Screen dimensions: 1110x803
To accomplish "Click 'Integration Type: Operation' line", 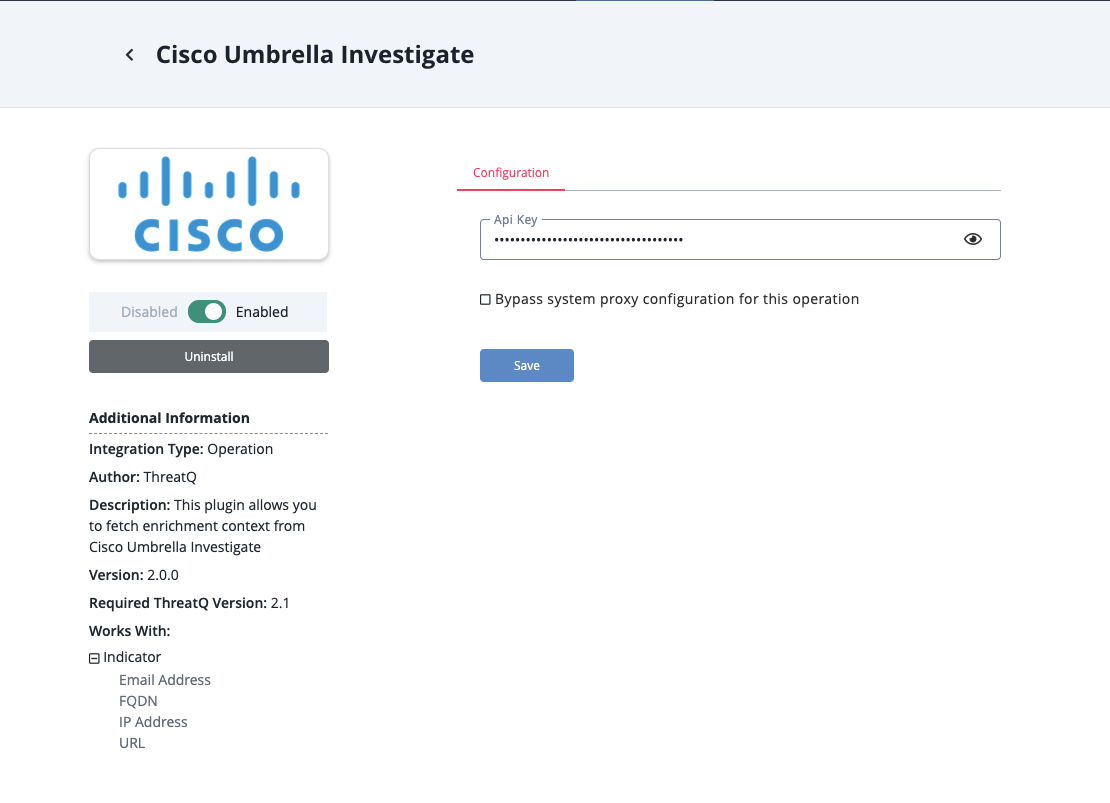I will [181, 449].
